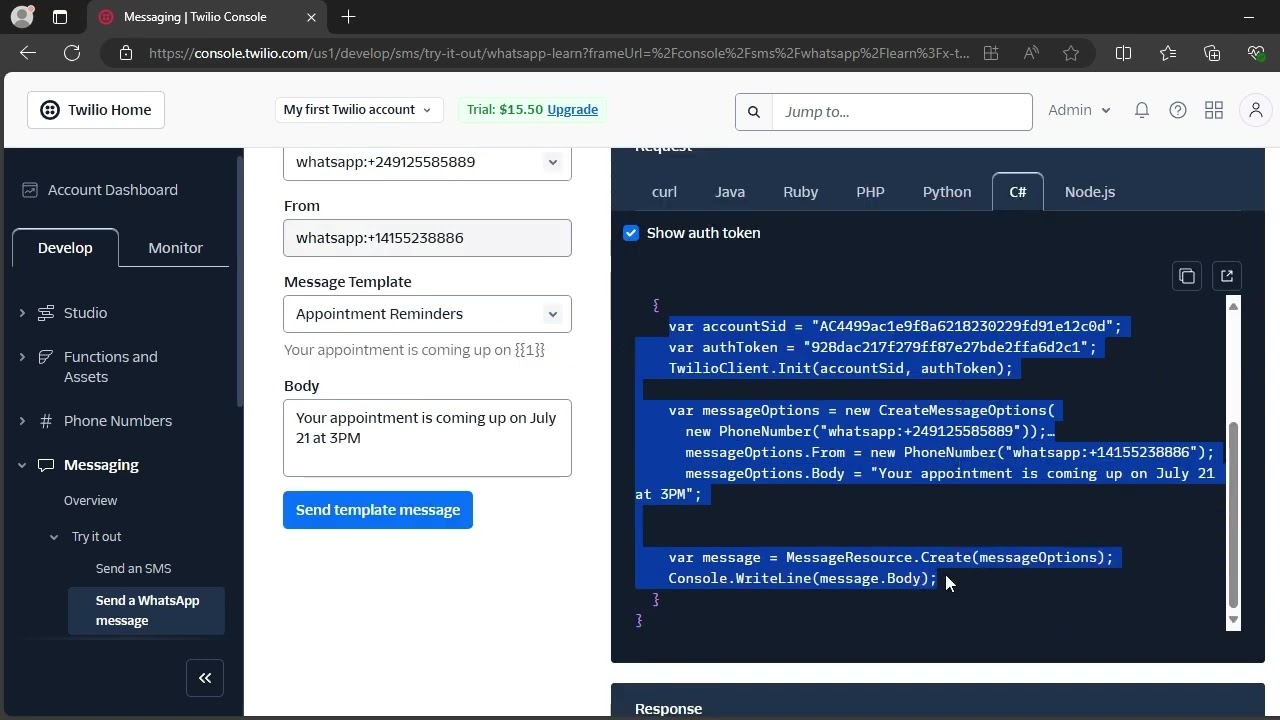The height and width of the screenshot is (720, 1280).
Task: Open the help question mark icon
Action: click(1178, 110)
